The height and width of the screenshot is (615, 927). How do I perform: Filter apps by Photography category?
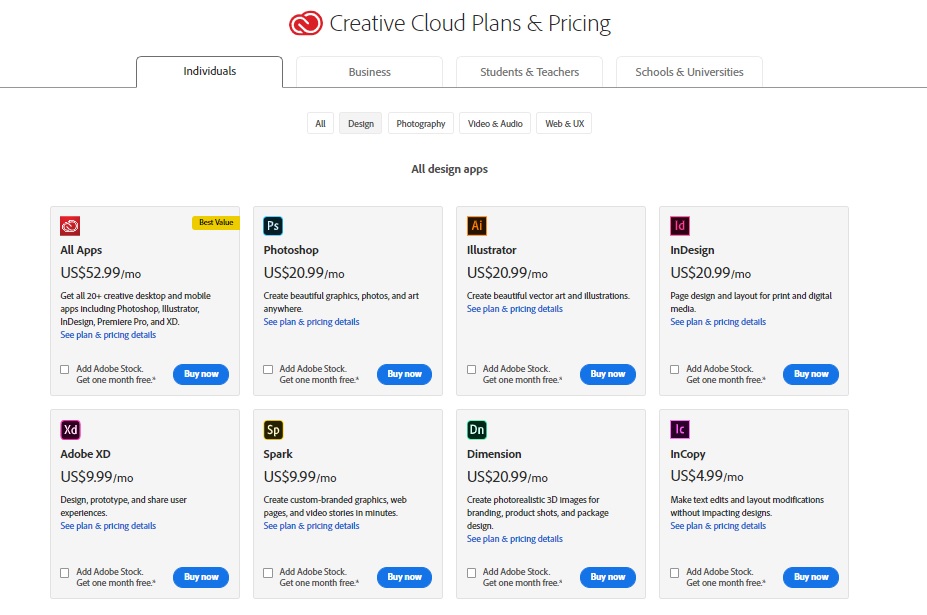pyautogui.click(x=420, y=124)
